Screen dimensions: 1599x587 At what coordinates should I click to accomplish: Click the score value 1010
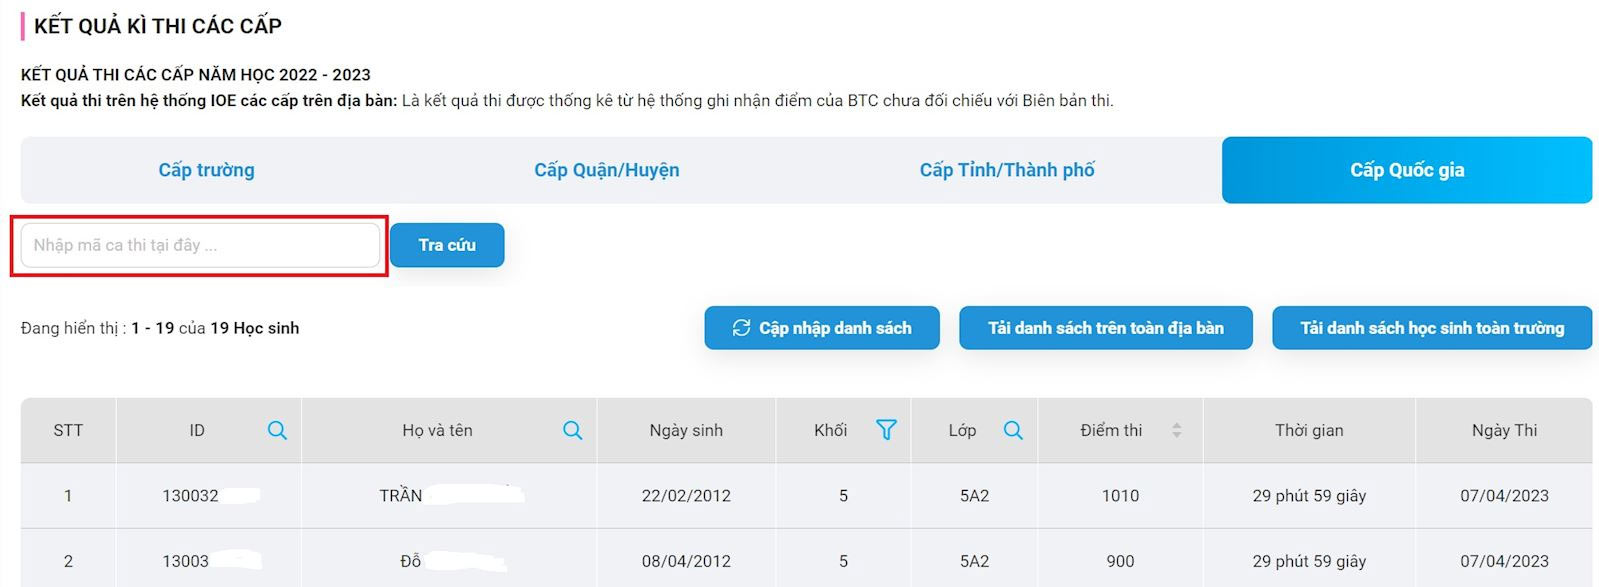point(1120,495)
